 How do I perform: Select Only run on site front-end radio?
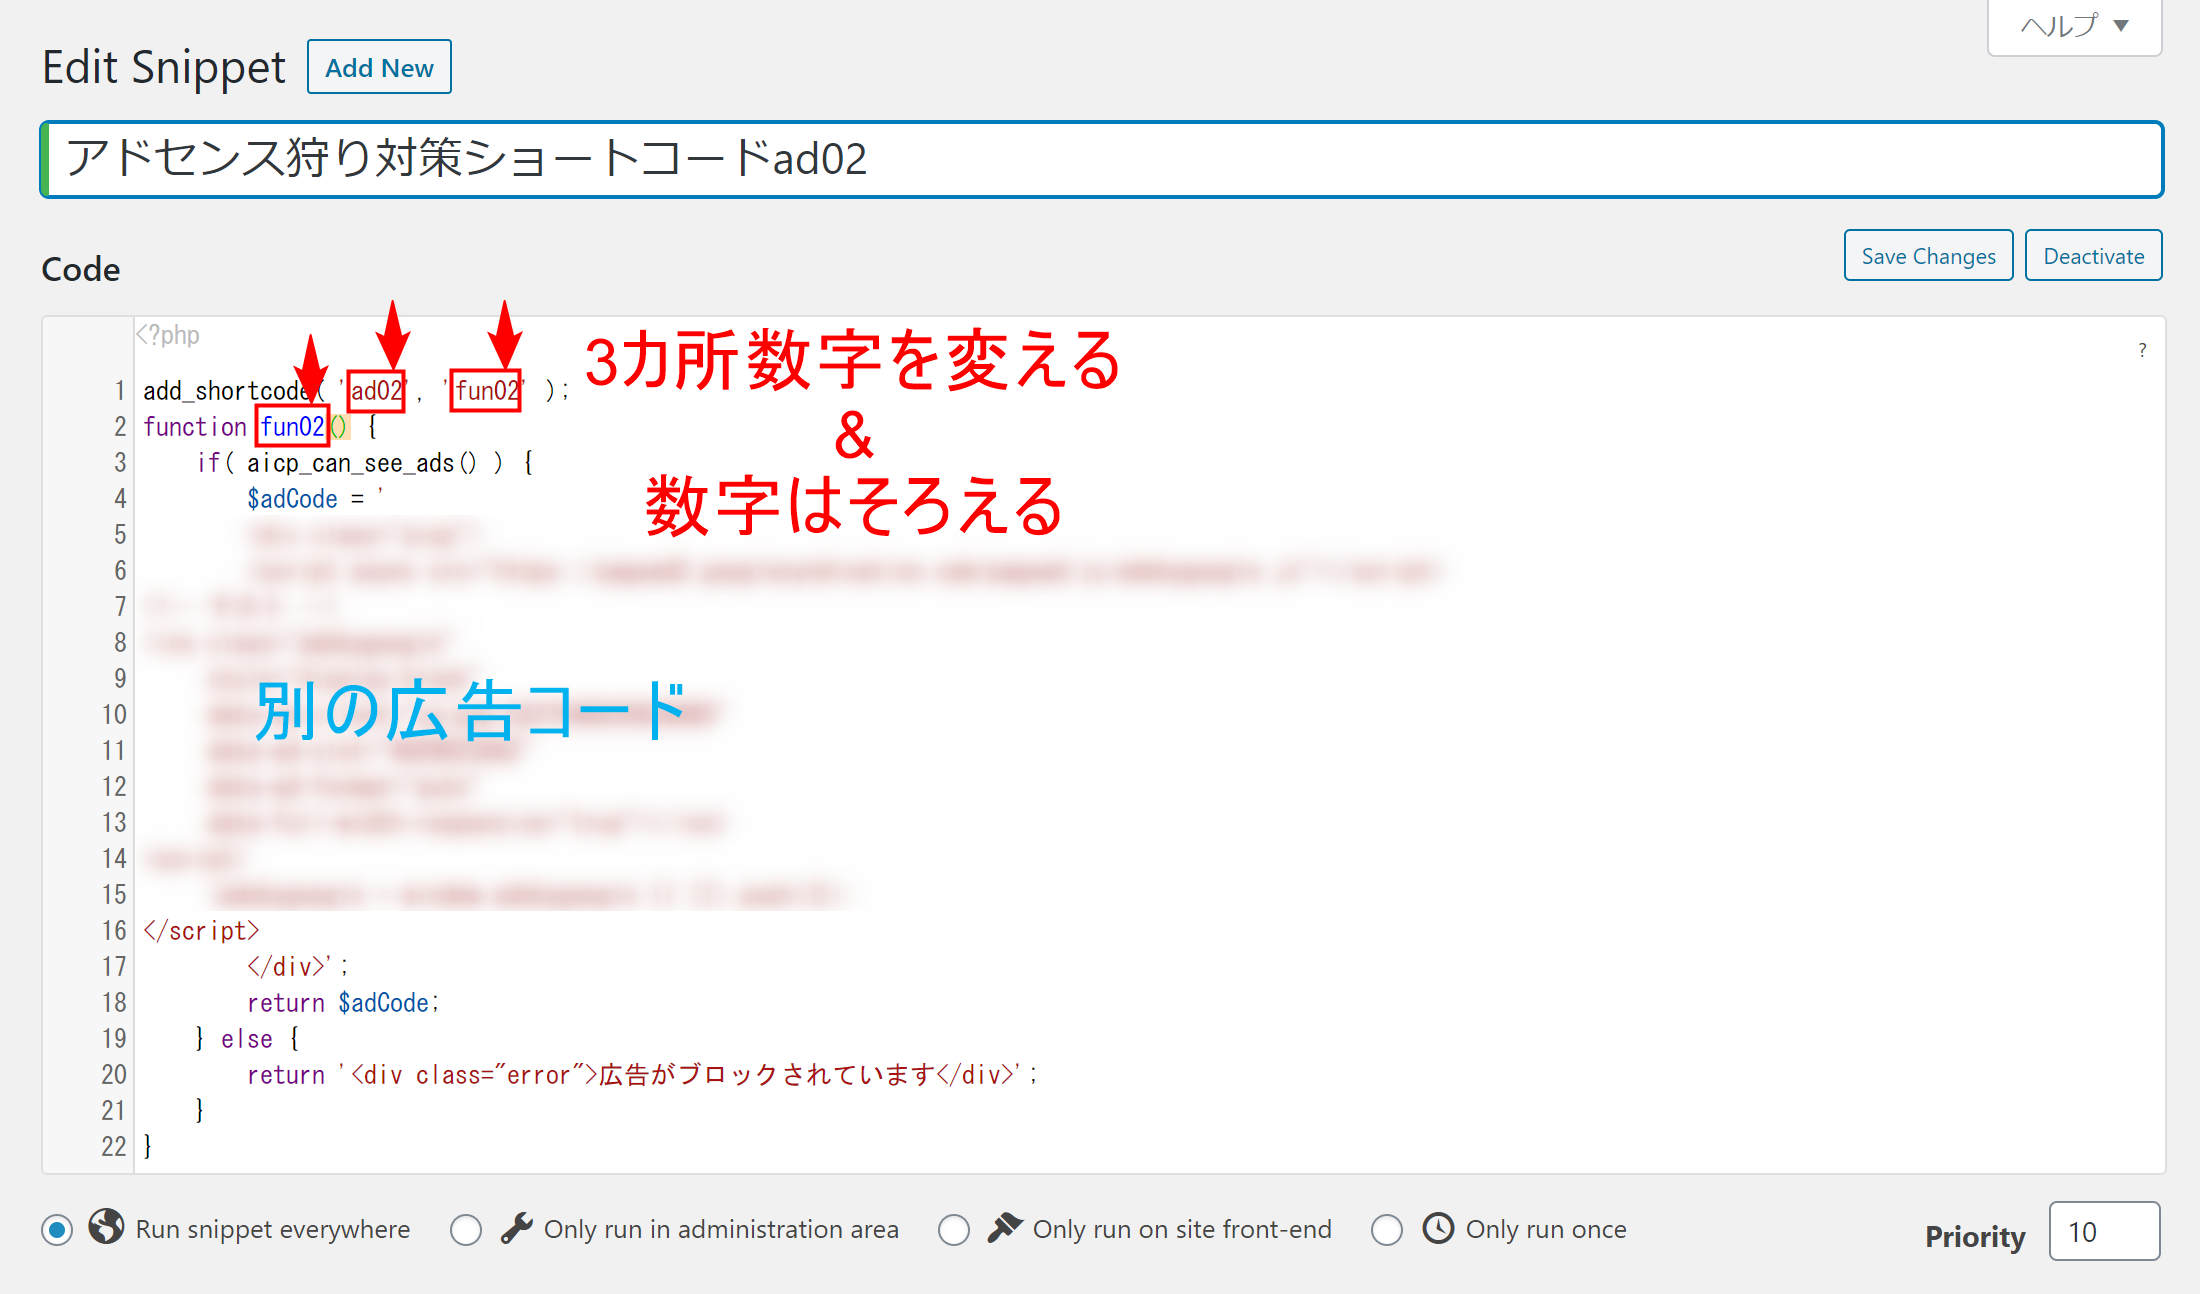point(954,1229)
